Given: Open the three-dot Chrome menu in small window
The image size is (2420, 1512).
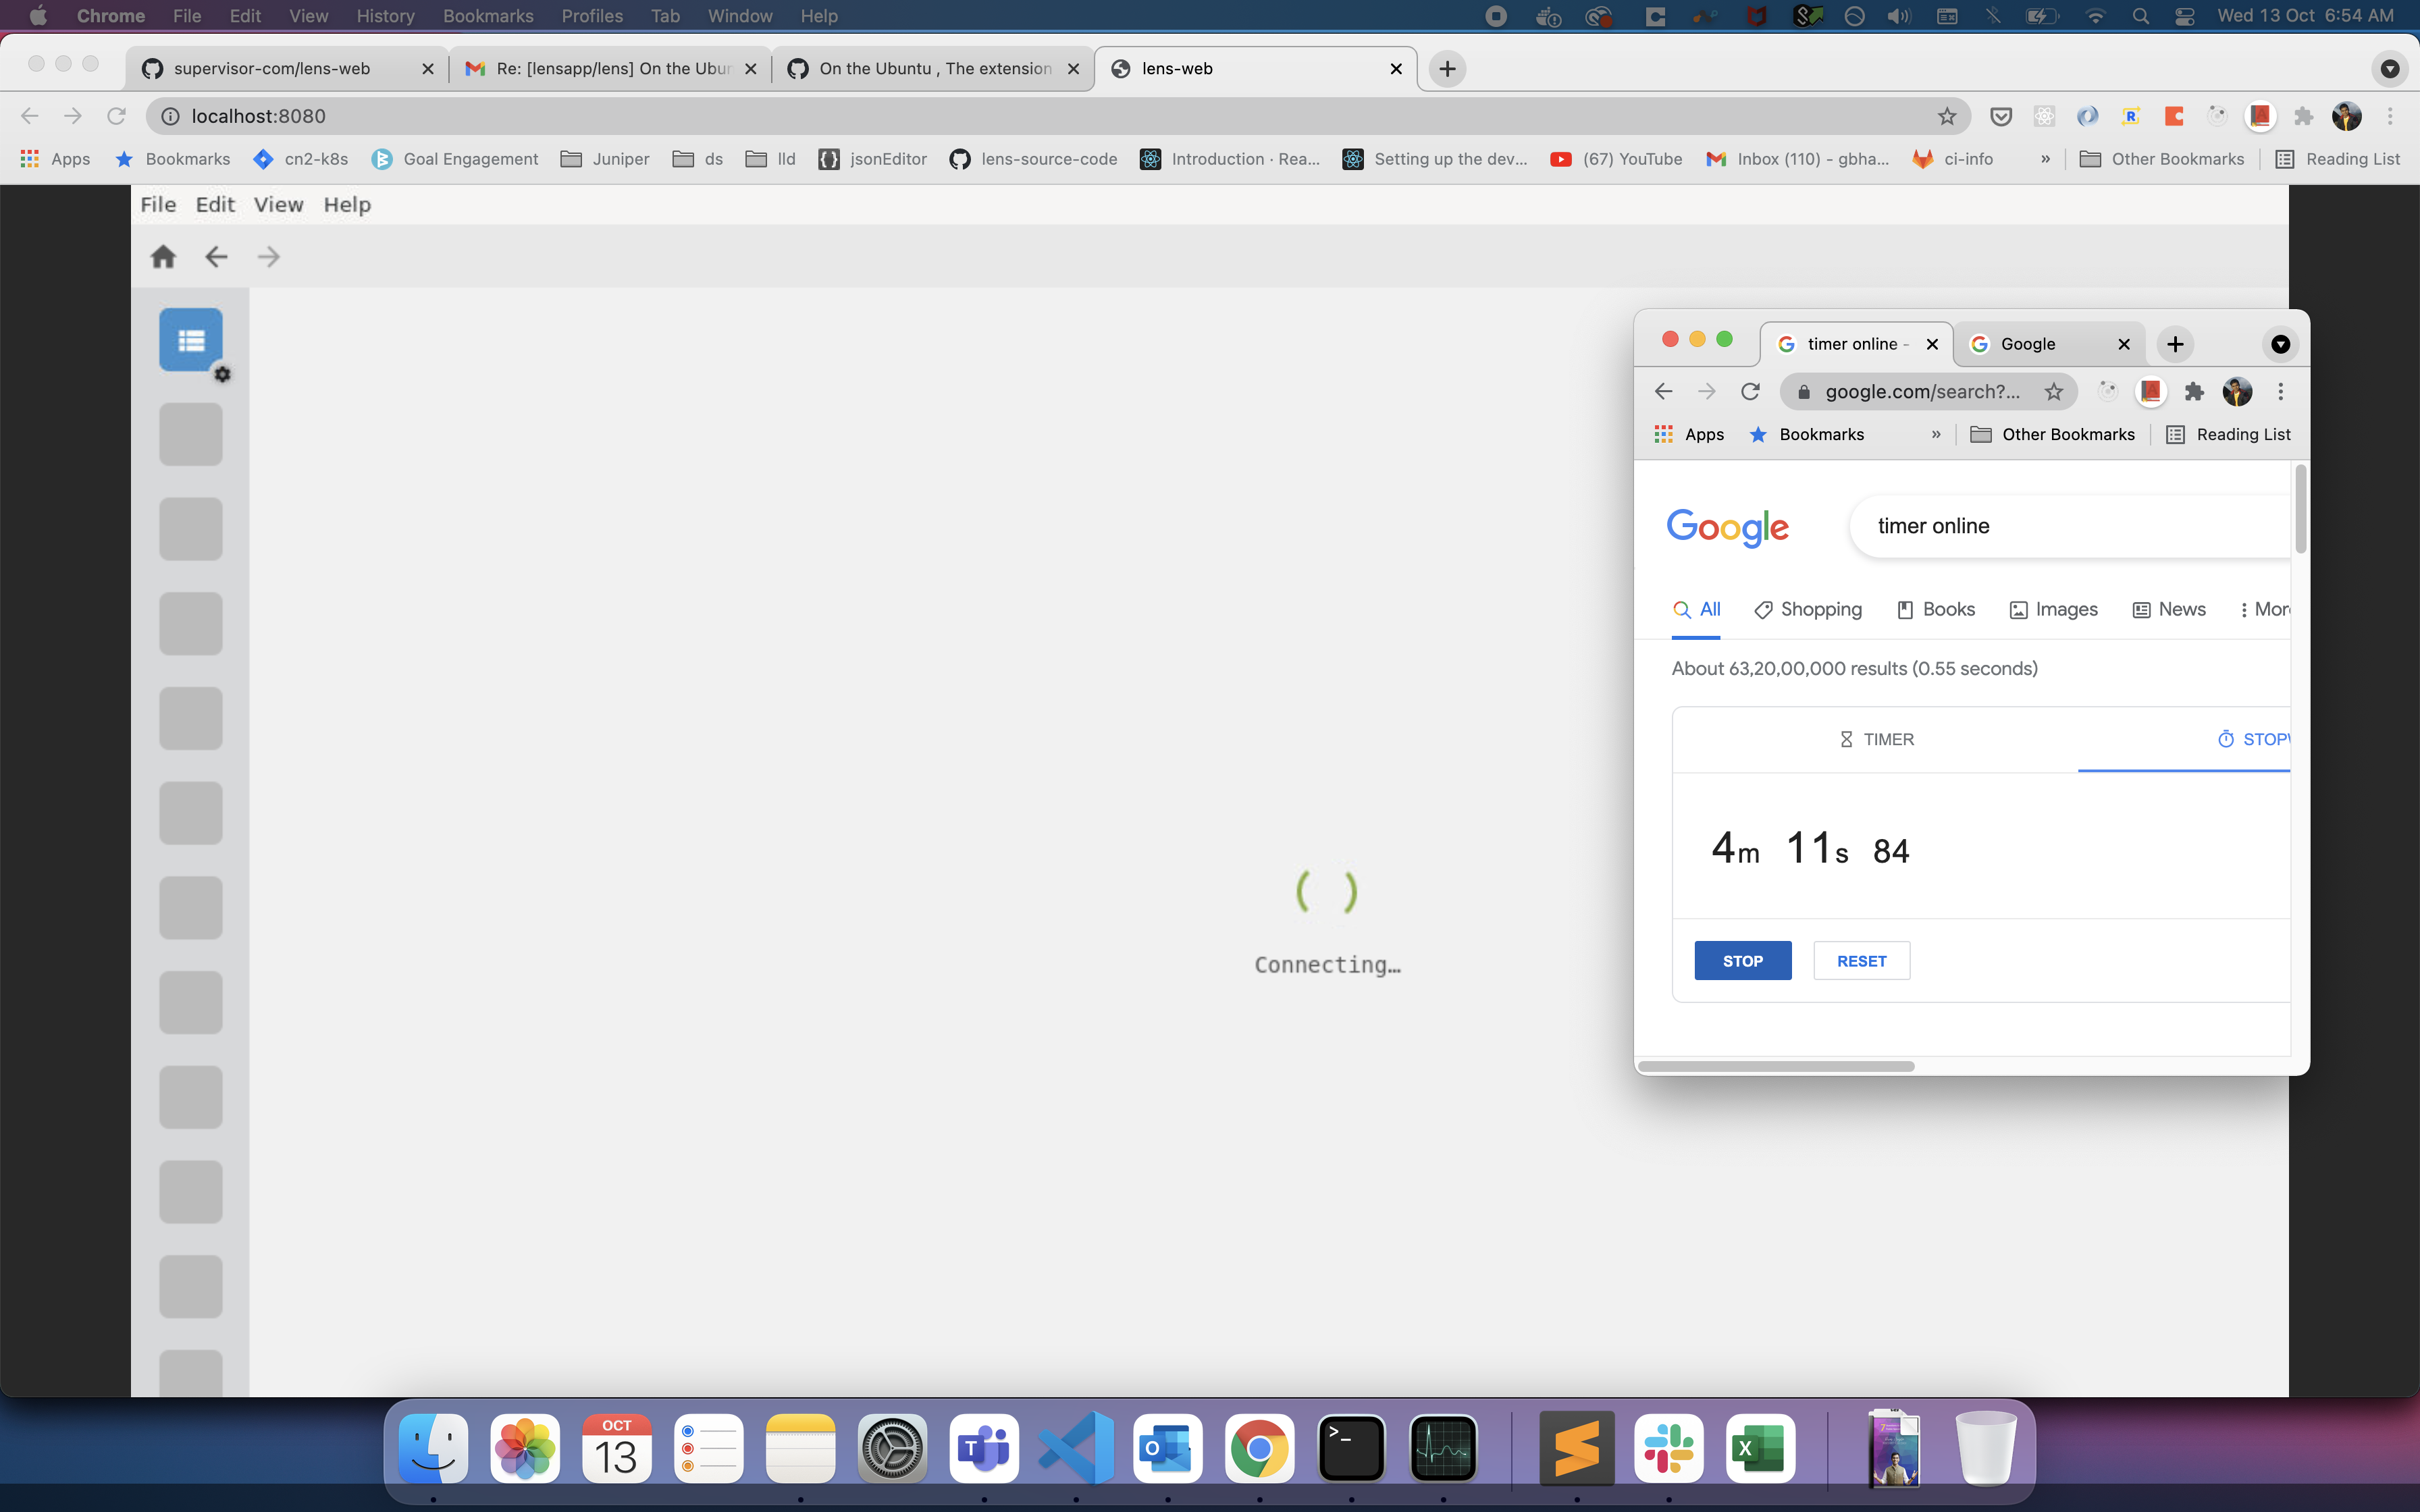Looking at the screenshot, I should (2280, 392).
